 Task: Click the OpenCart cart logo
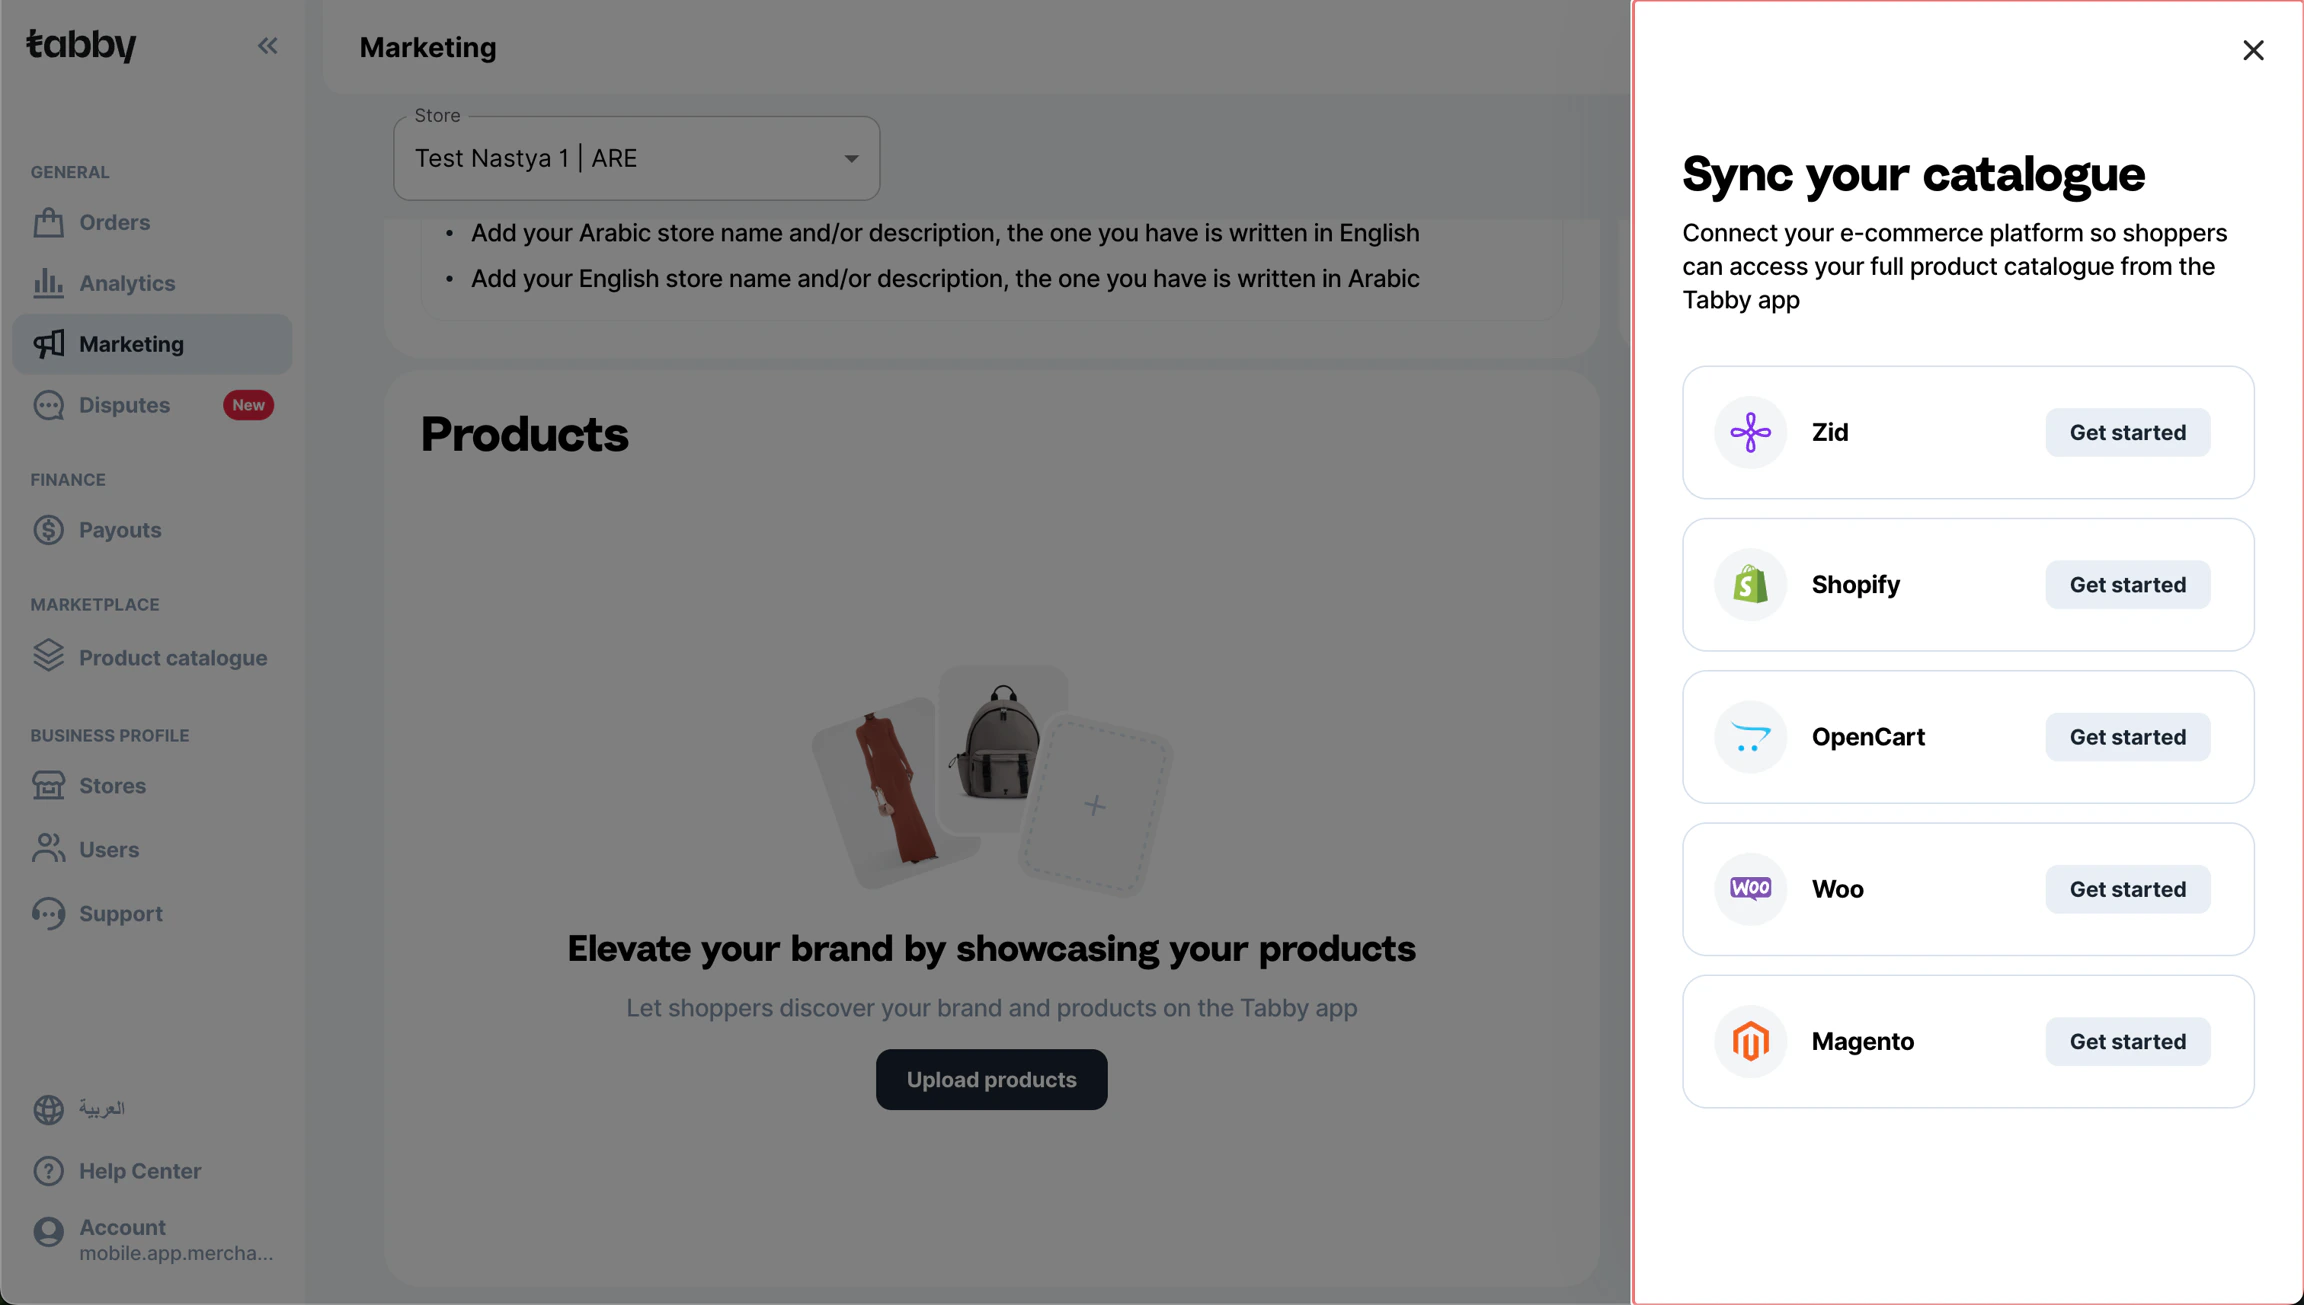click(x=1749, y=737)
